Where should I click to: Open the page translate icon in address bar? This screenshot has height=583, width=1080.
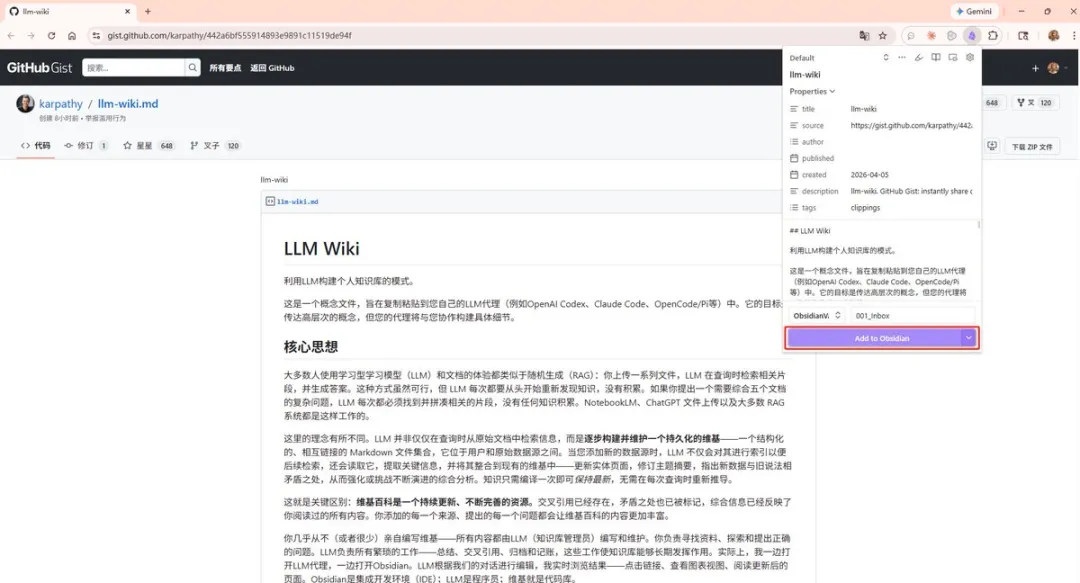click(864, 35)
